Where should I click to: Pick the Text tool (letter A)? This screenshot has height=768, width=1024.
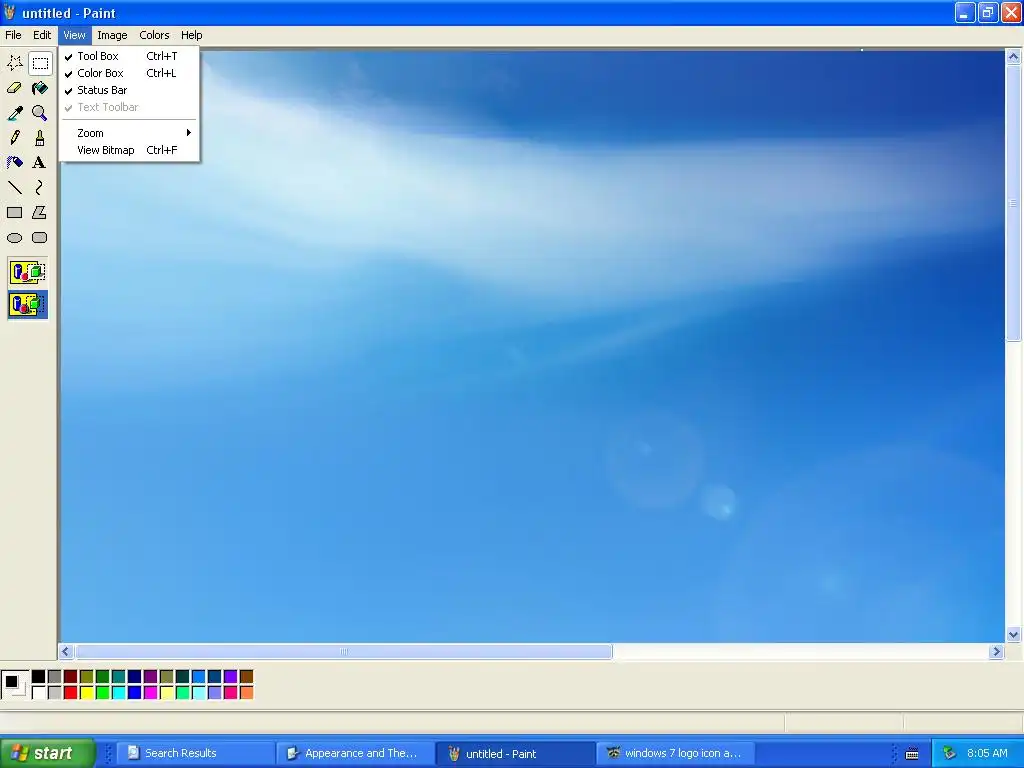point(40,163)
